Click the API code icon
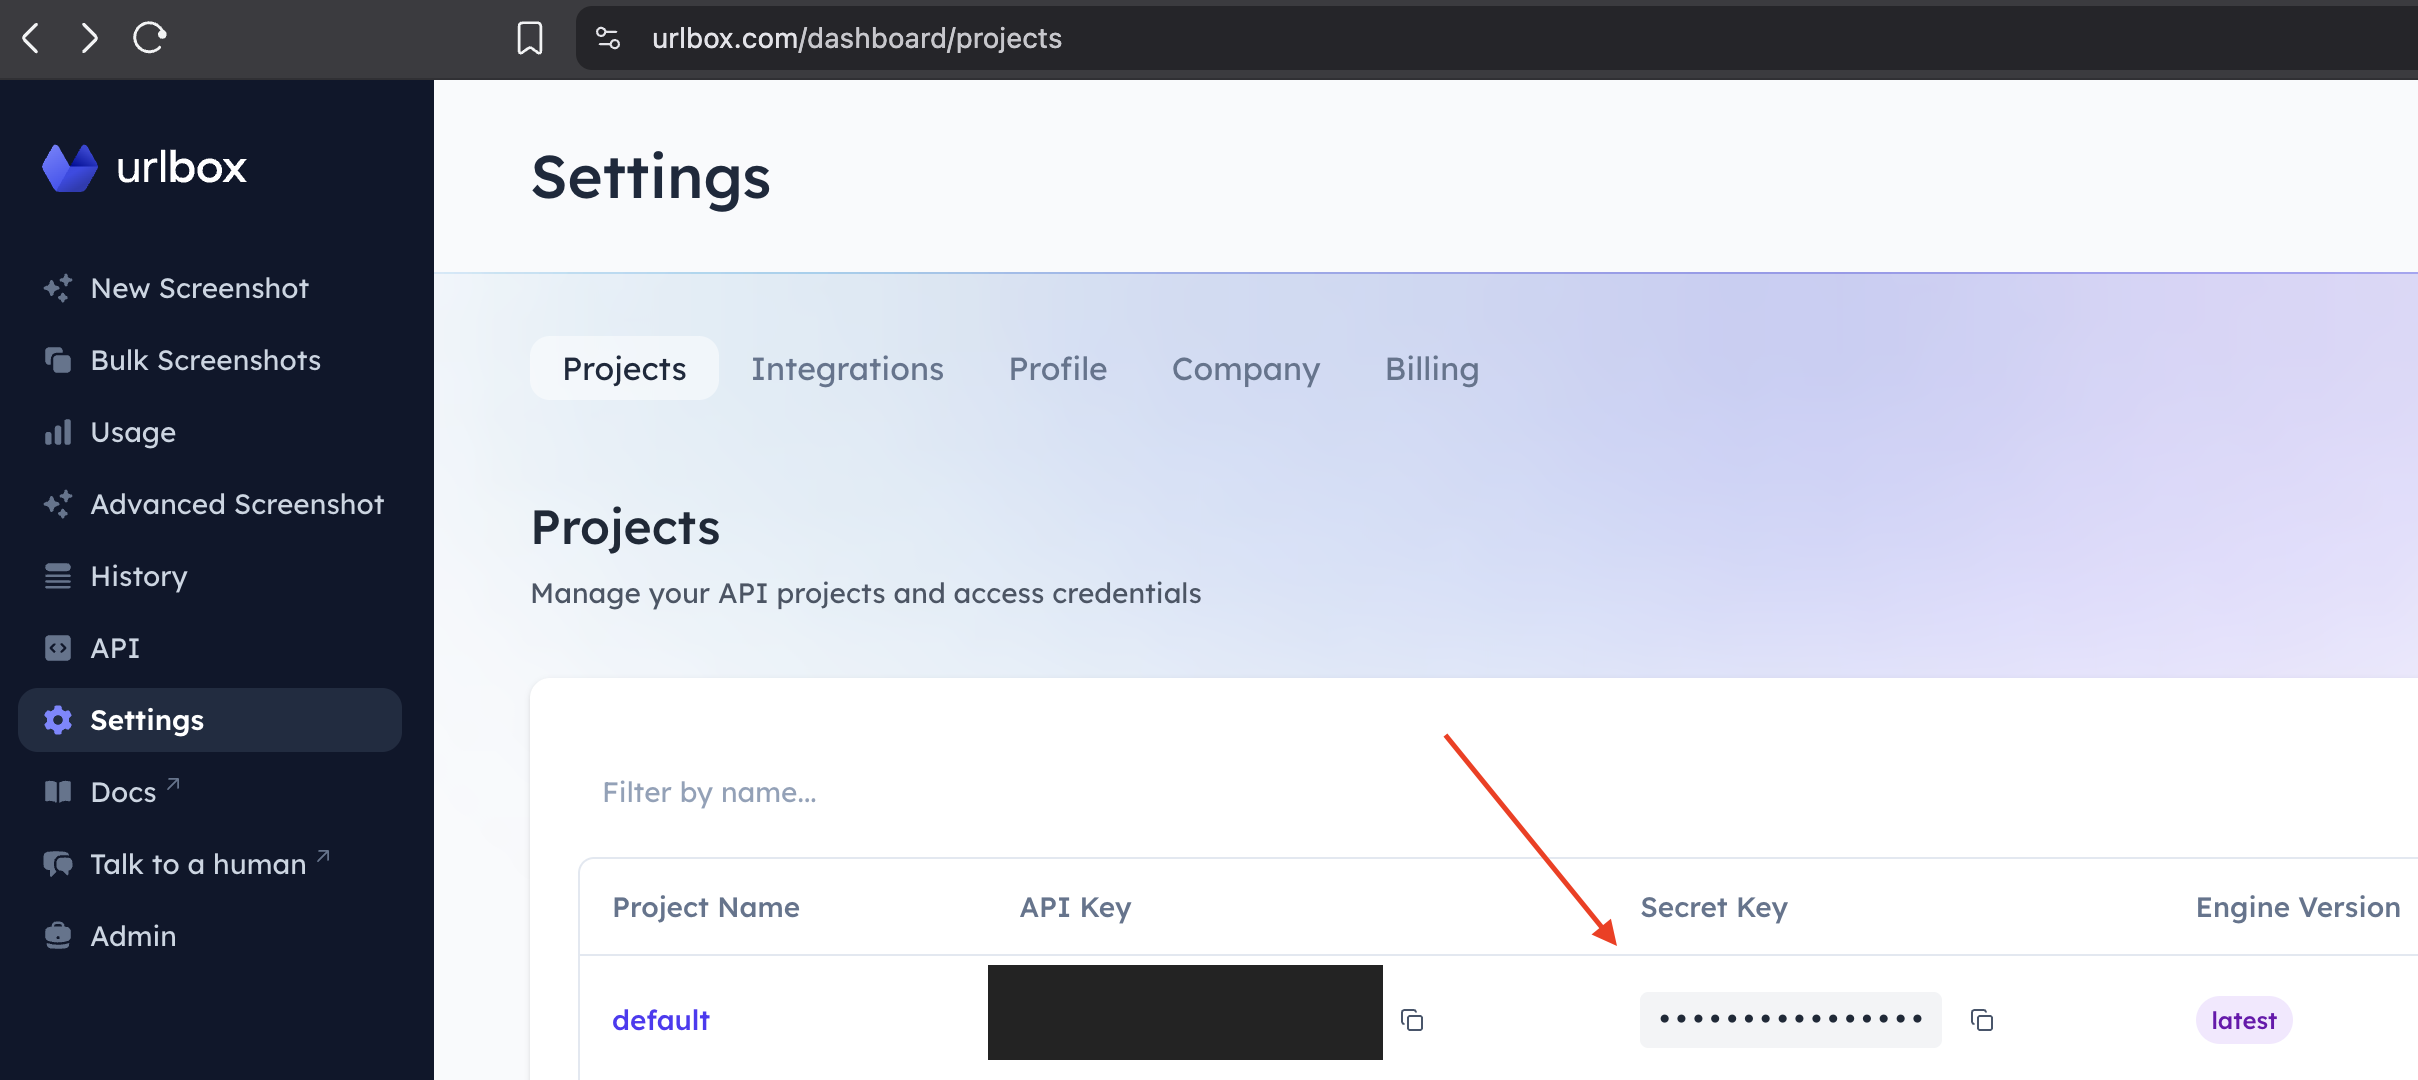 [58, 648]
